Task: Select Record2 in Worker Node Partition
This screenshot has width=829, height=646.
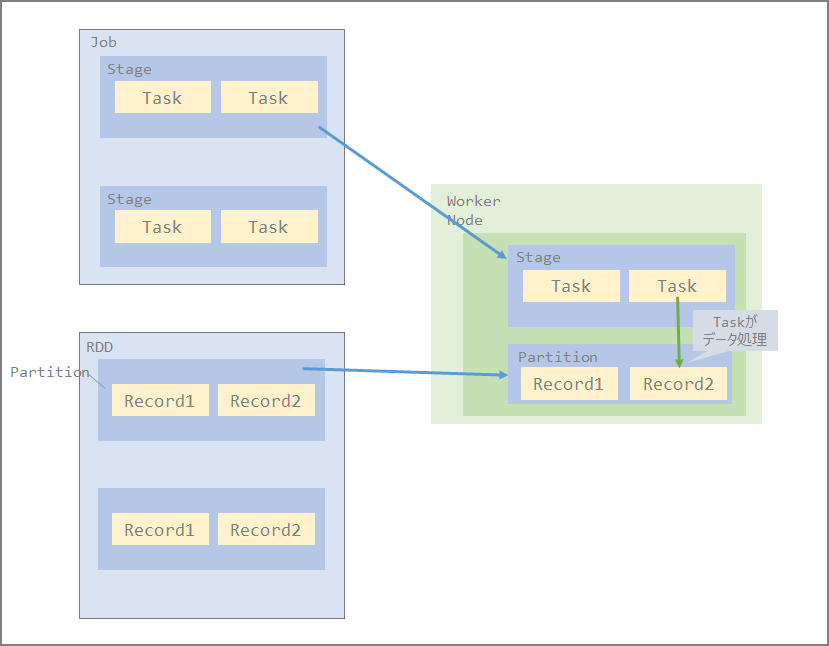Action: (x=678, y=384)
